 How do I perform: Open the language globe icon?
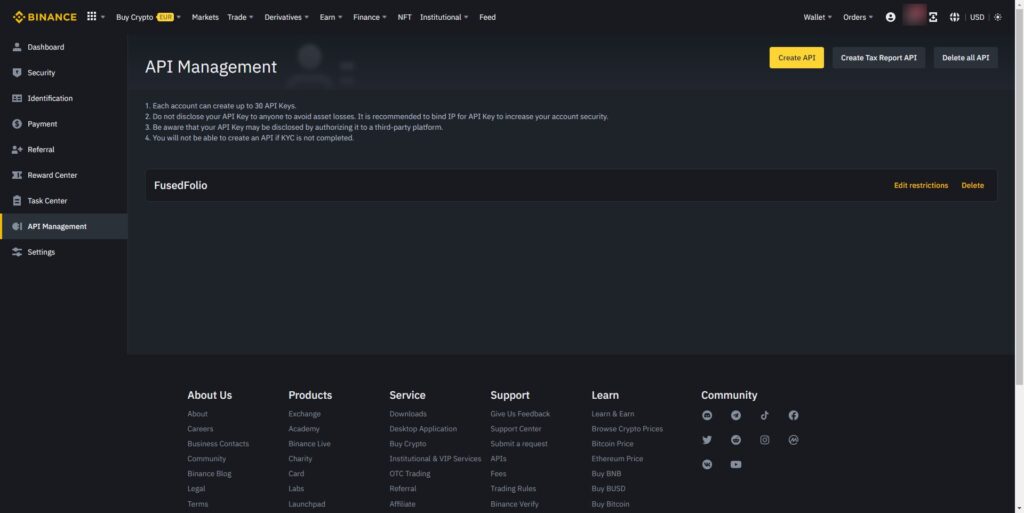coord(954,17)
